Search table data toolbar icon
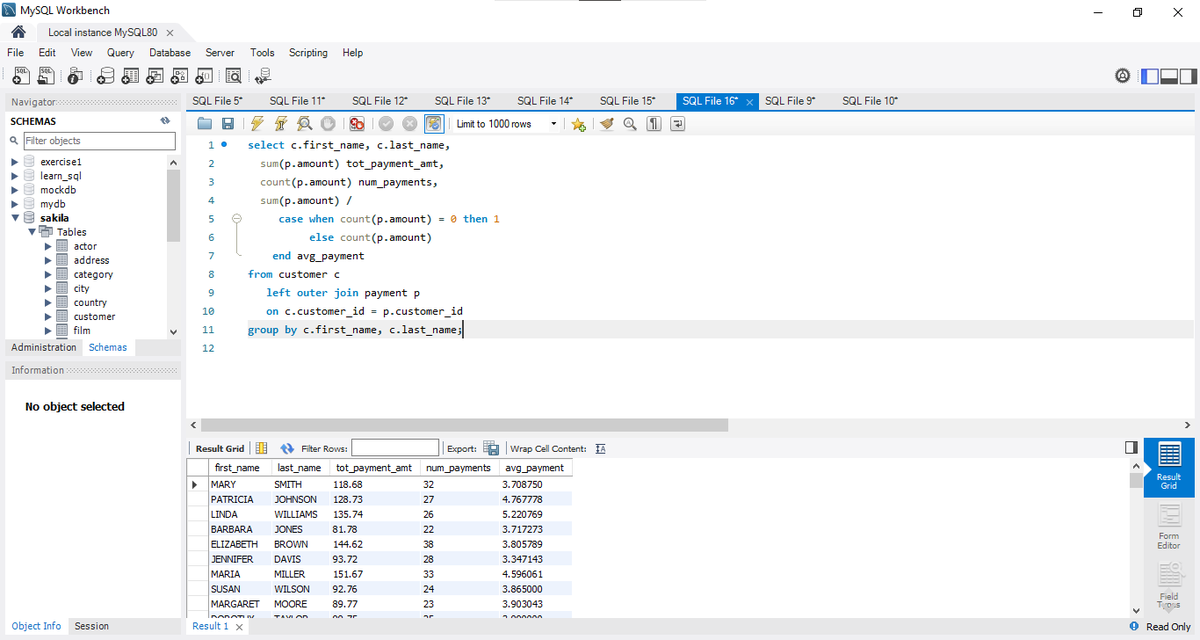This screenshot has height=640, width=1200. [234, 76]
